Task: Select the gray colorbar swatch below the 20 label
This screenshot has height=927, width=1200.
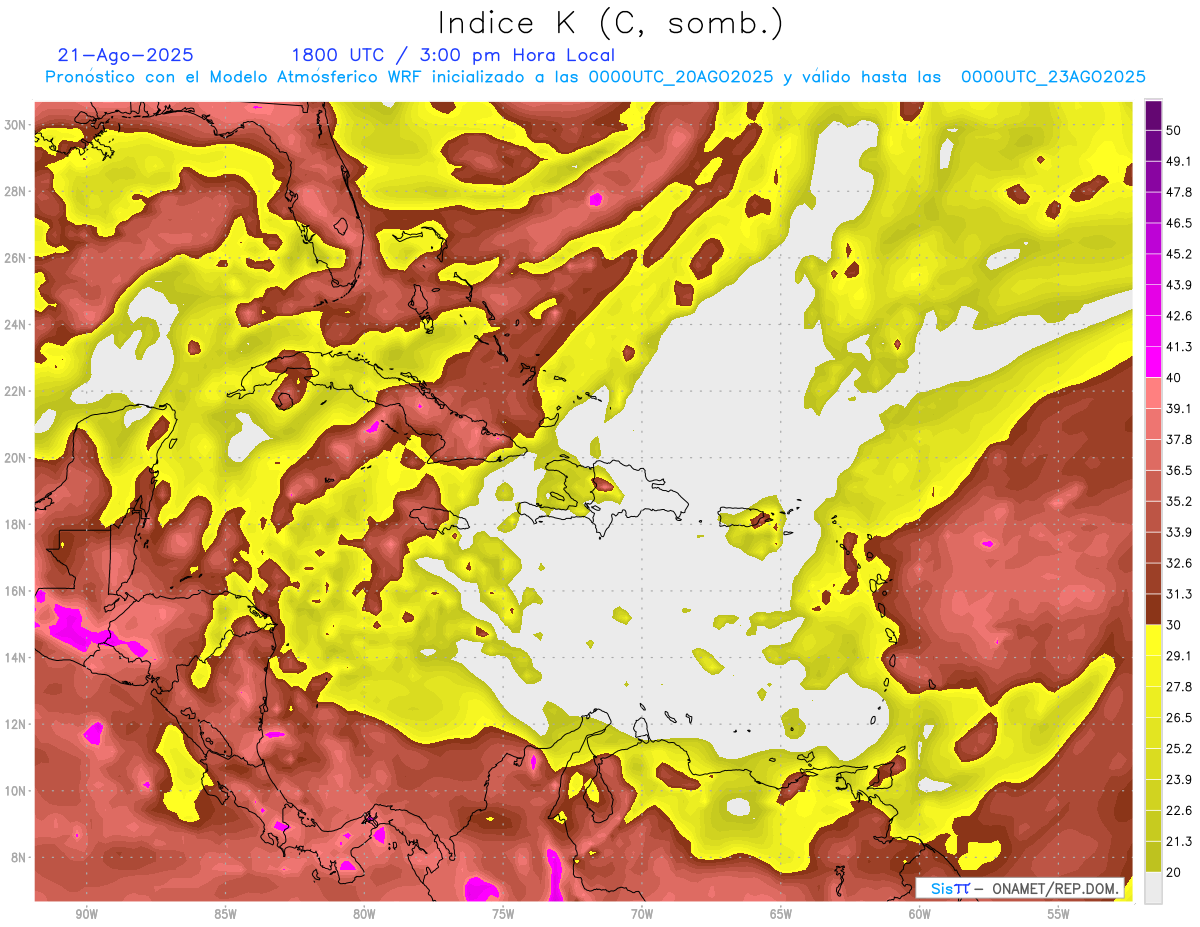Action: click(1154, 887)
